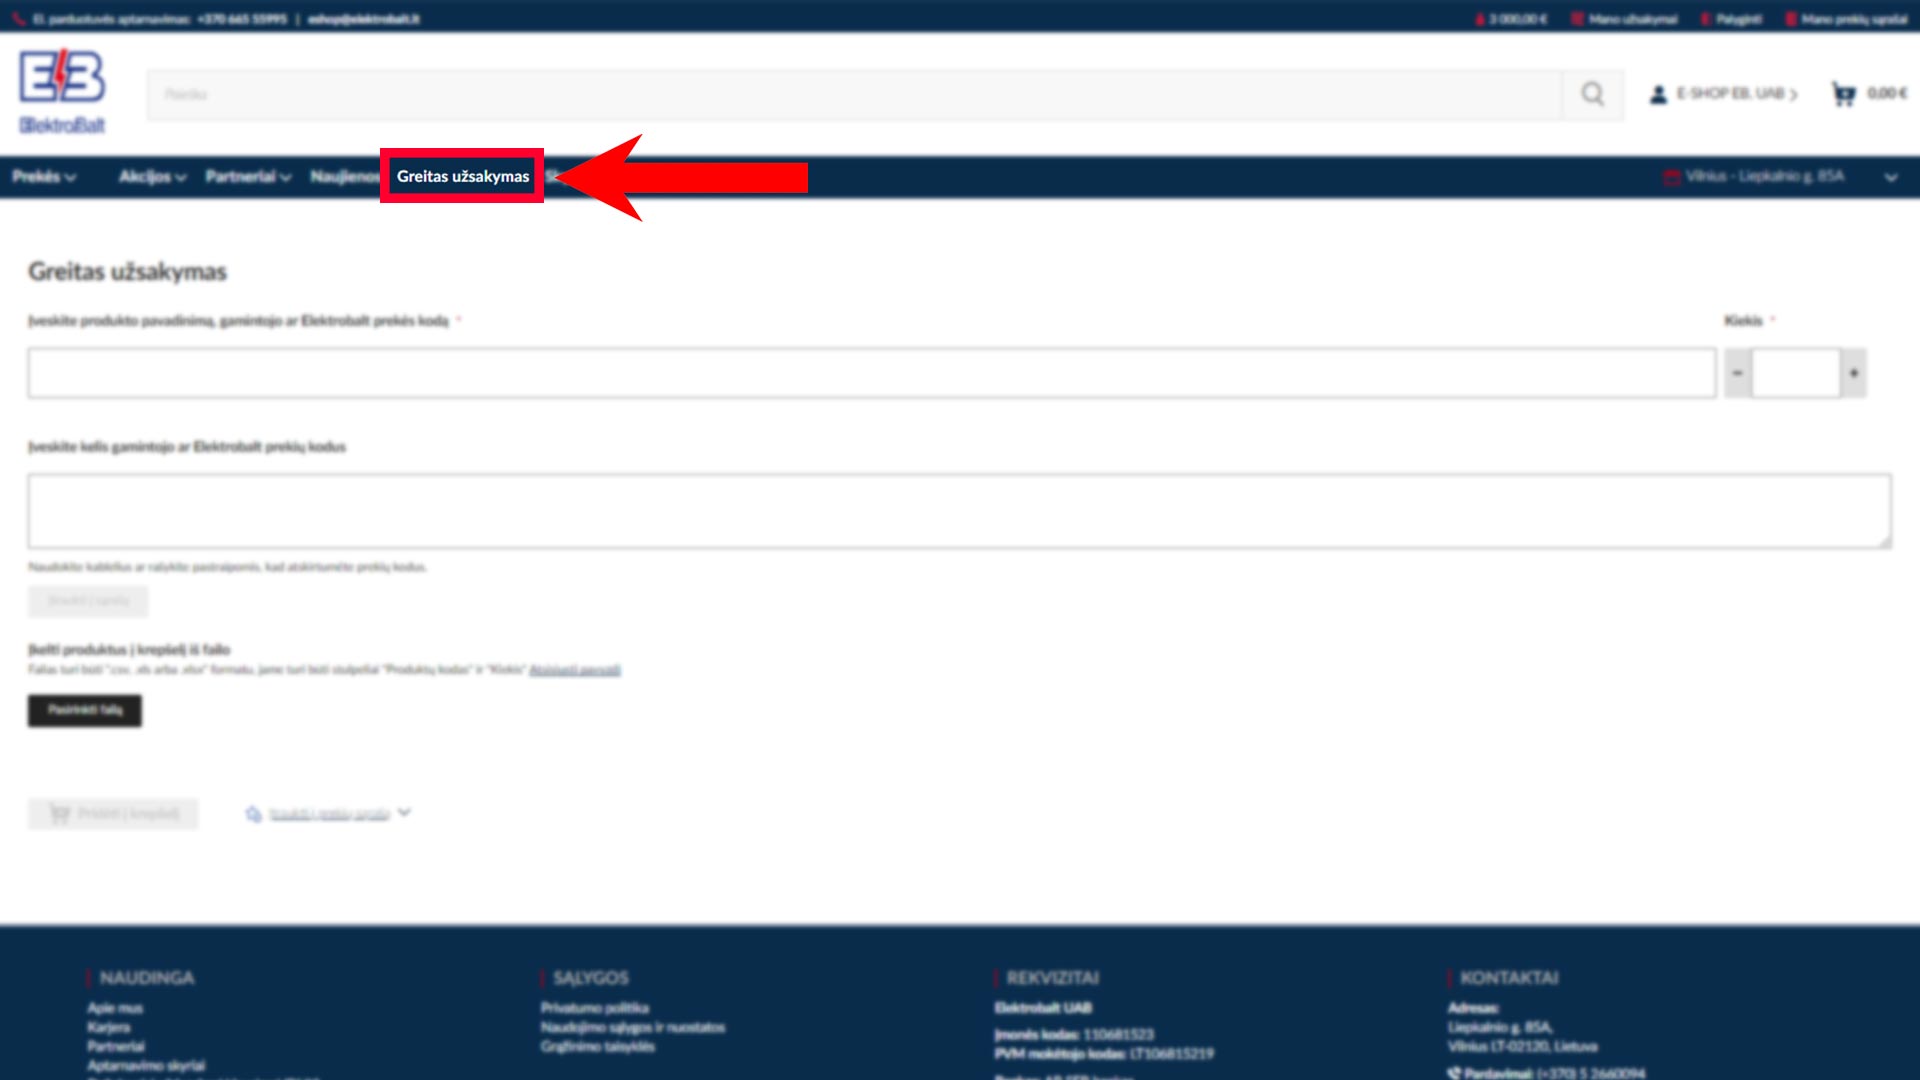Click the multiple product codes text area

(958, 511)
